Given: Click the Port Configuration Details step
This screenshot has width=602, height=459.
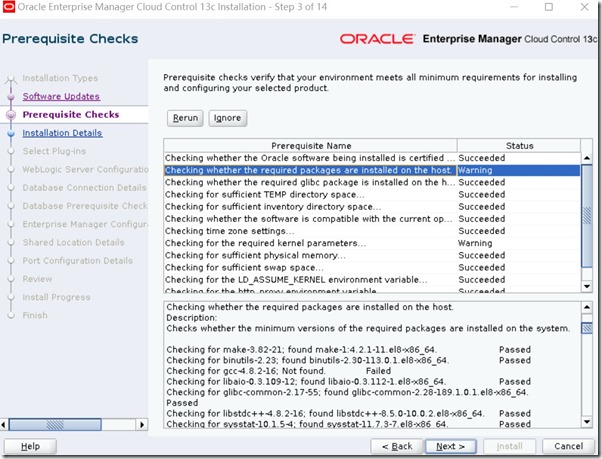Looking at the screenshot, I should tap(78, 261).
